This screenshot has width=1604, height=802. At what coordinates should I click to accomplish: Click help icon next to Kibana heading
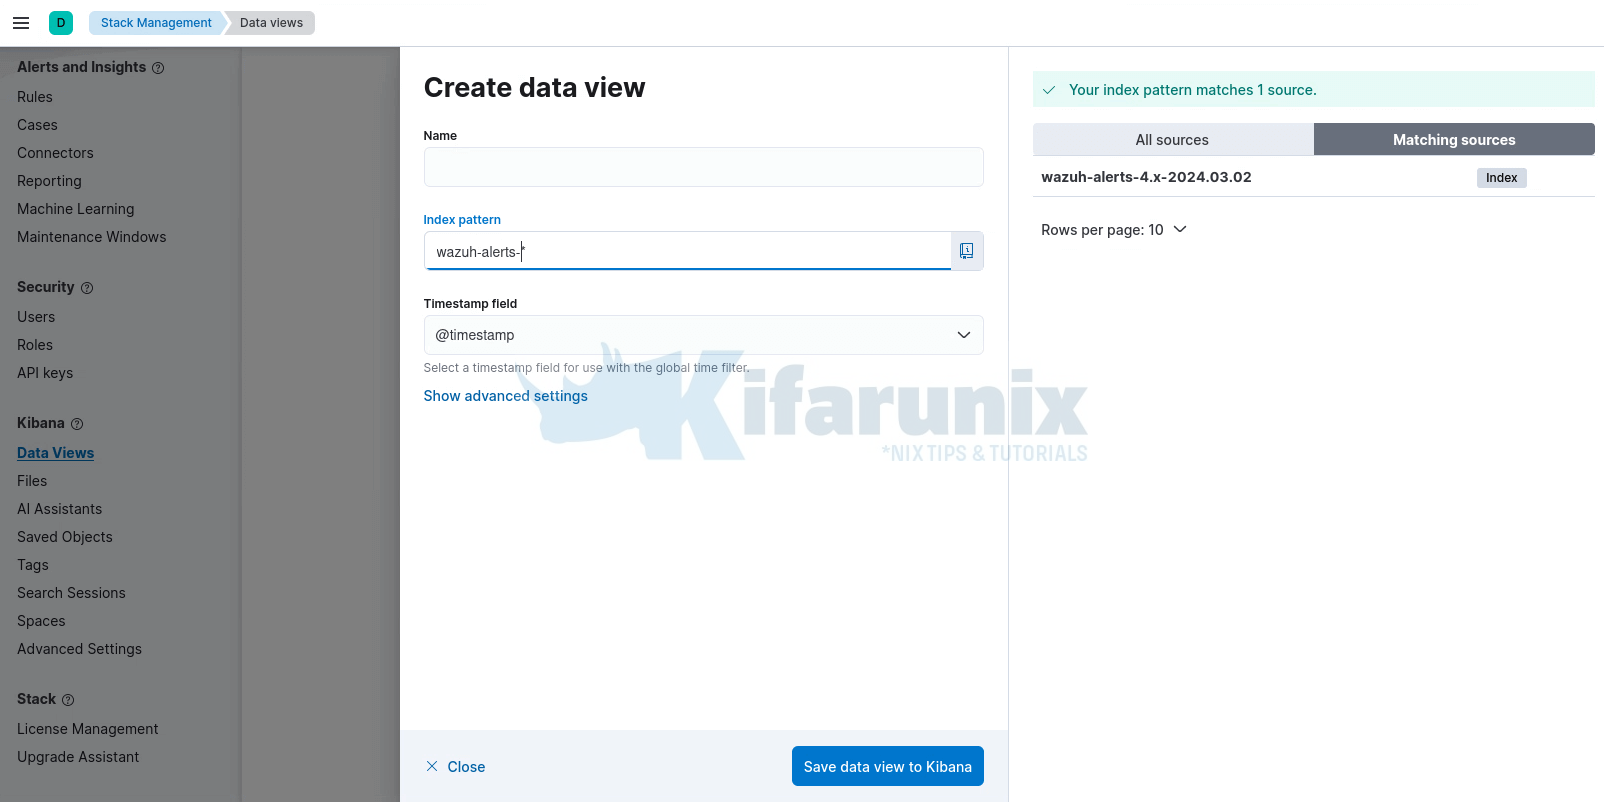[77, 424]
